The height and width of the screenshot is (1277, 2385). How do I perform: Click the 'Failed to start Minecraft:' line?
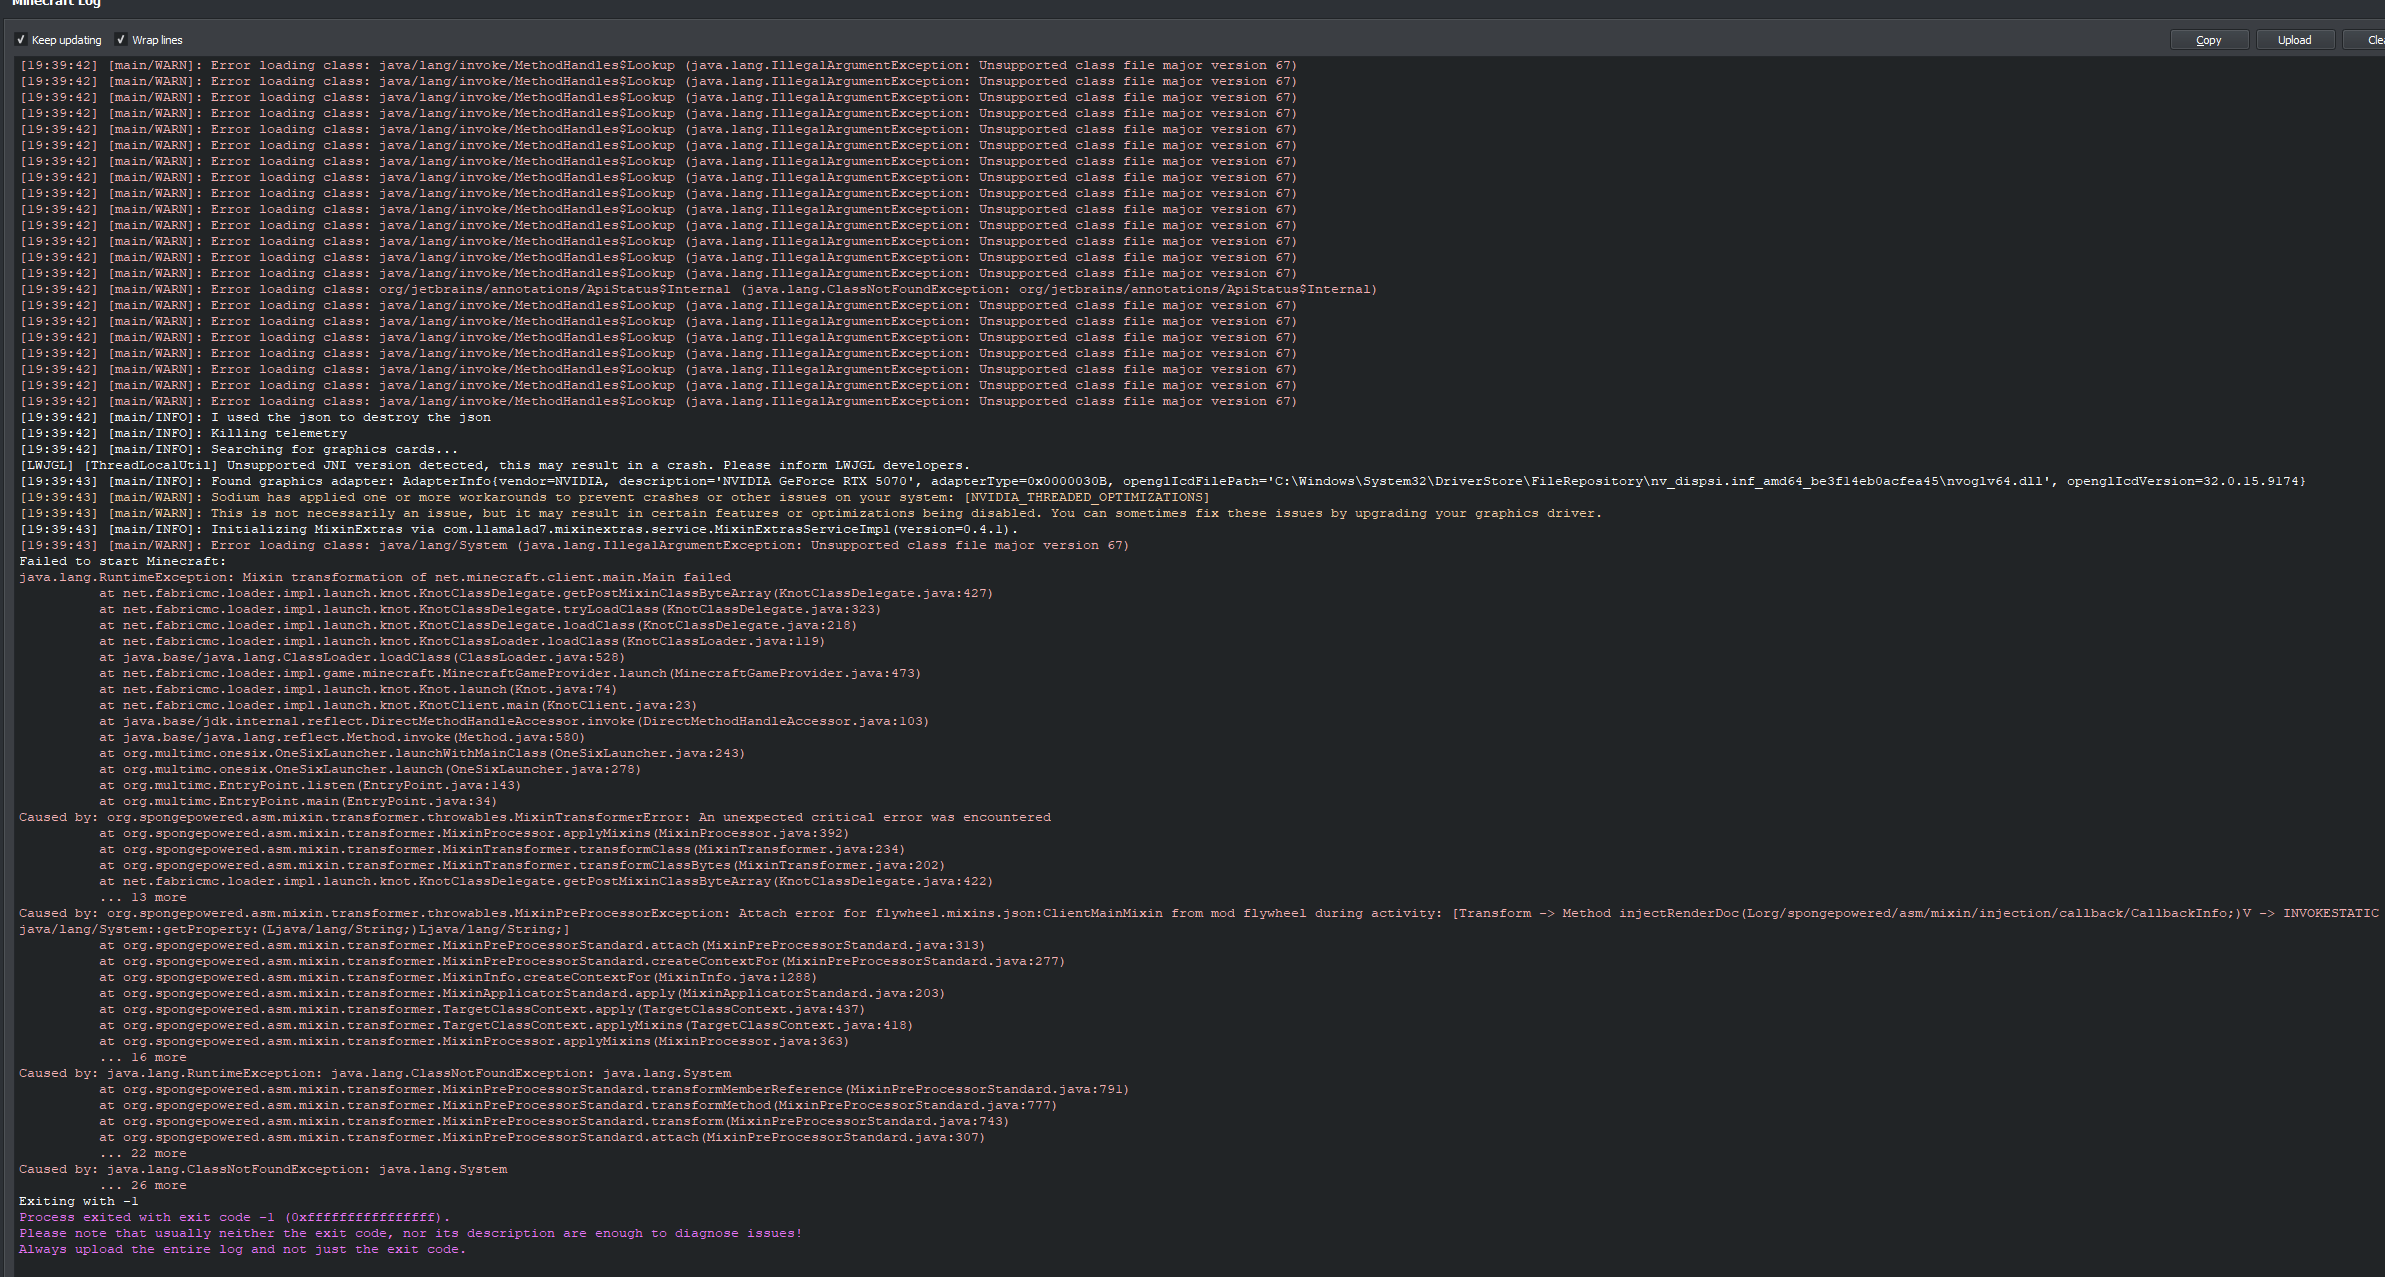tap(122, 561)
